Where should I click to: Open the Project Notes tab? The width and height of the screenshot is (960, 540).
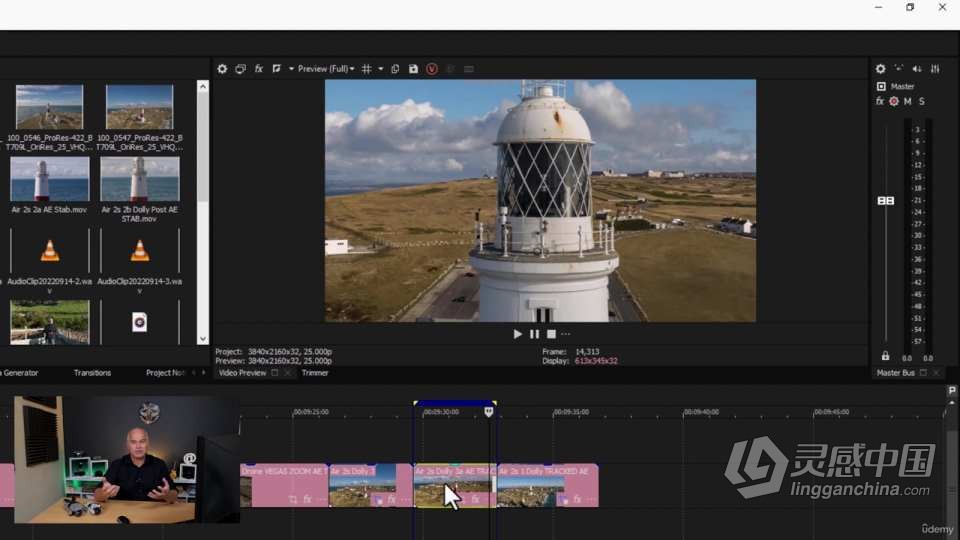point(165,373)
